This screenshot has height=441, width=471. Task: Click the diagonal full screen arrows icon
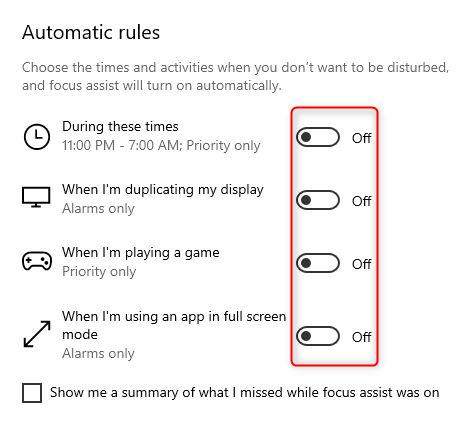tap(37, 334)
